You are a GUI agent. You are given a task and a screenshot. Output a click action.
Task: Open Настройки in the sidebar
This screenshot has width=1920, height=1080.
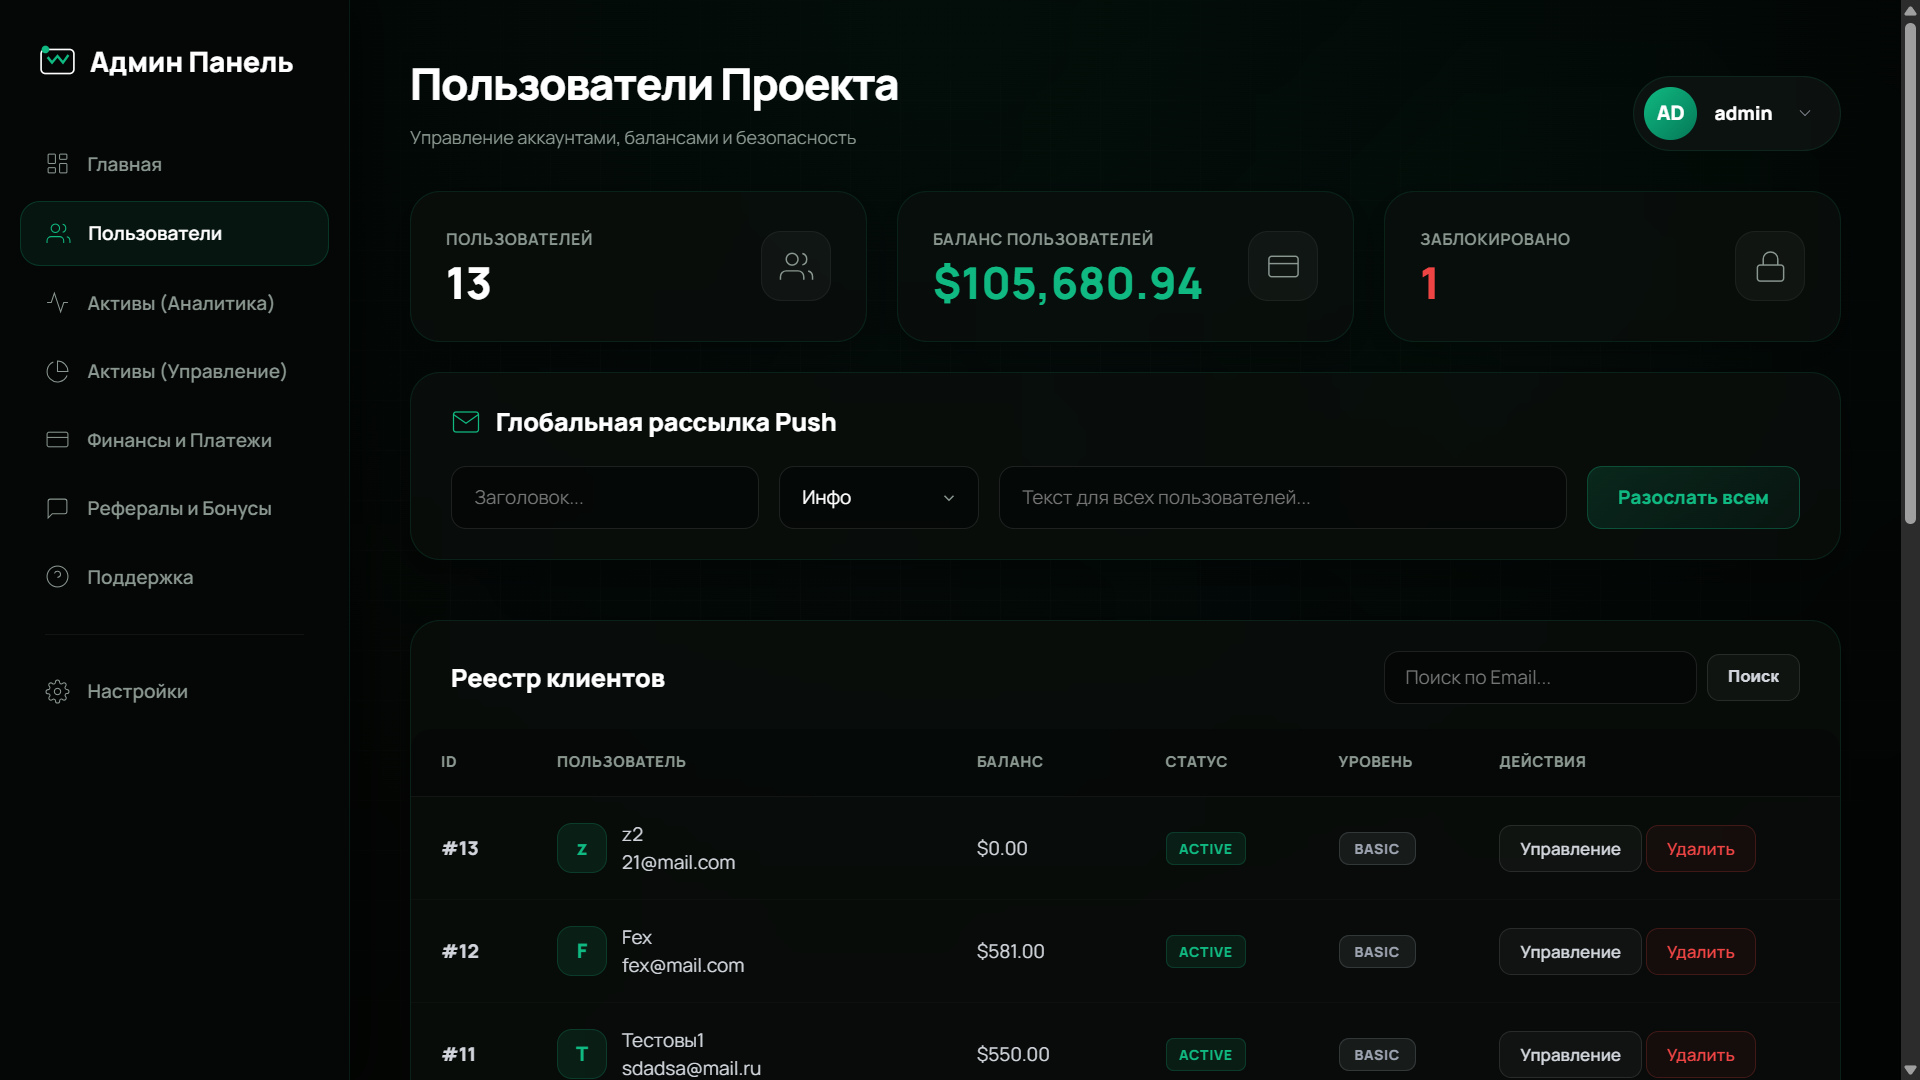click(174, 692)
